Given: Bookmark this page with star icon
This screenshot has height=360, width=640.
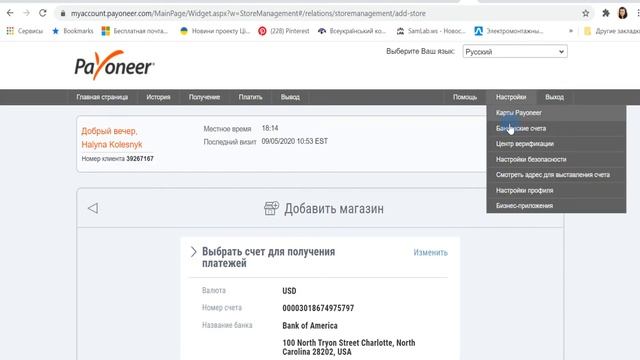Looking at the screenshot, I should (586, 13).
